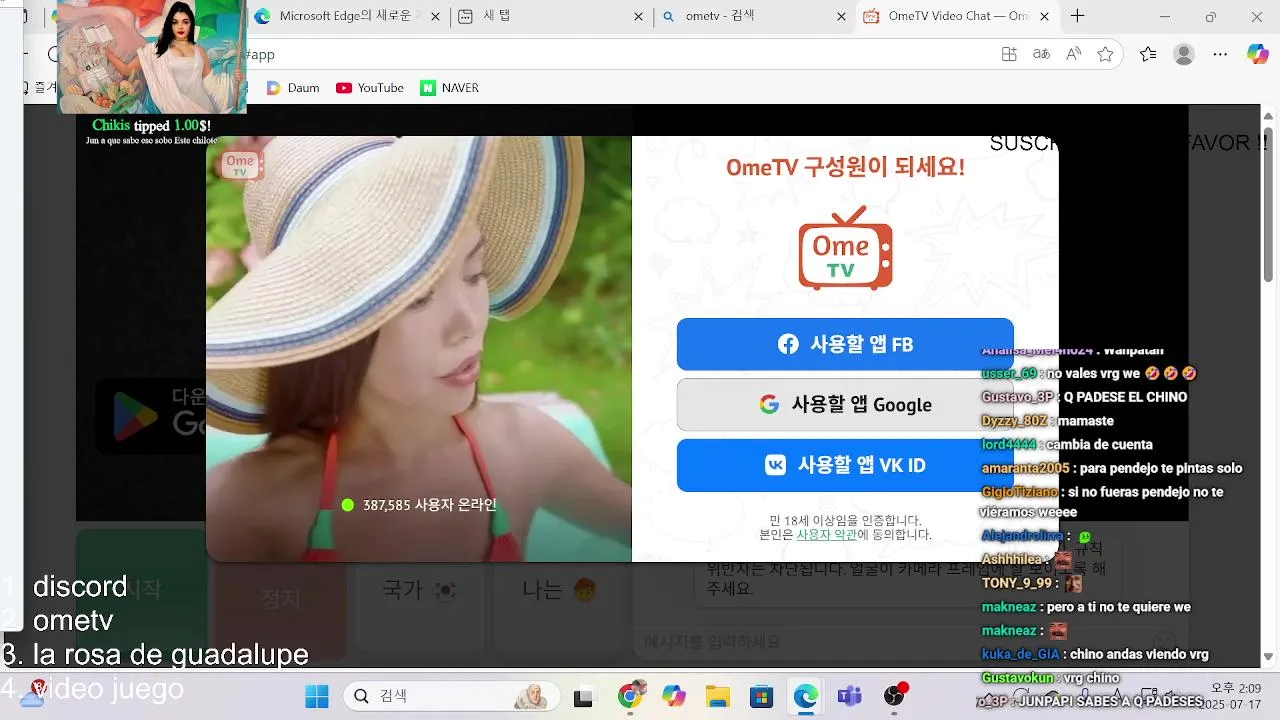Open the Task View taskbar icon
This screenshot has width=1280, height=720.
tap(584, 696)
